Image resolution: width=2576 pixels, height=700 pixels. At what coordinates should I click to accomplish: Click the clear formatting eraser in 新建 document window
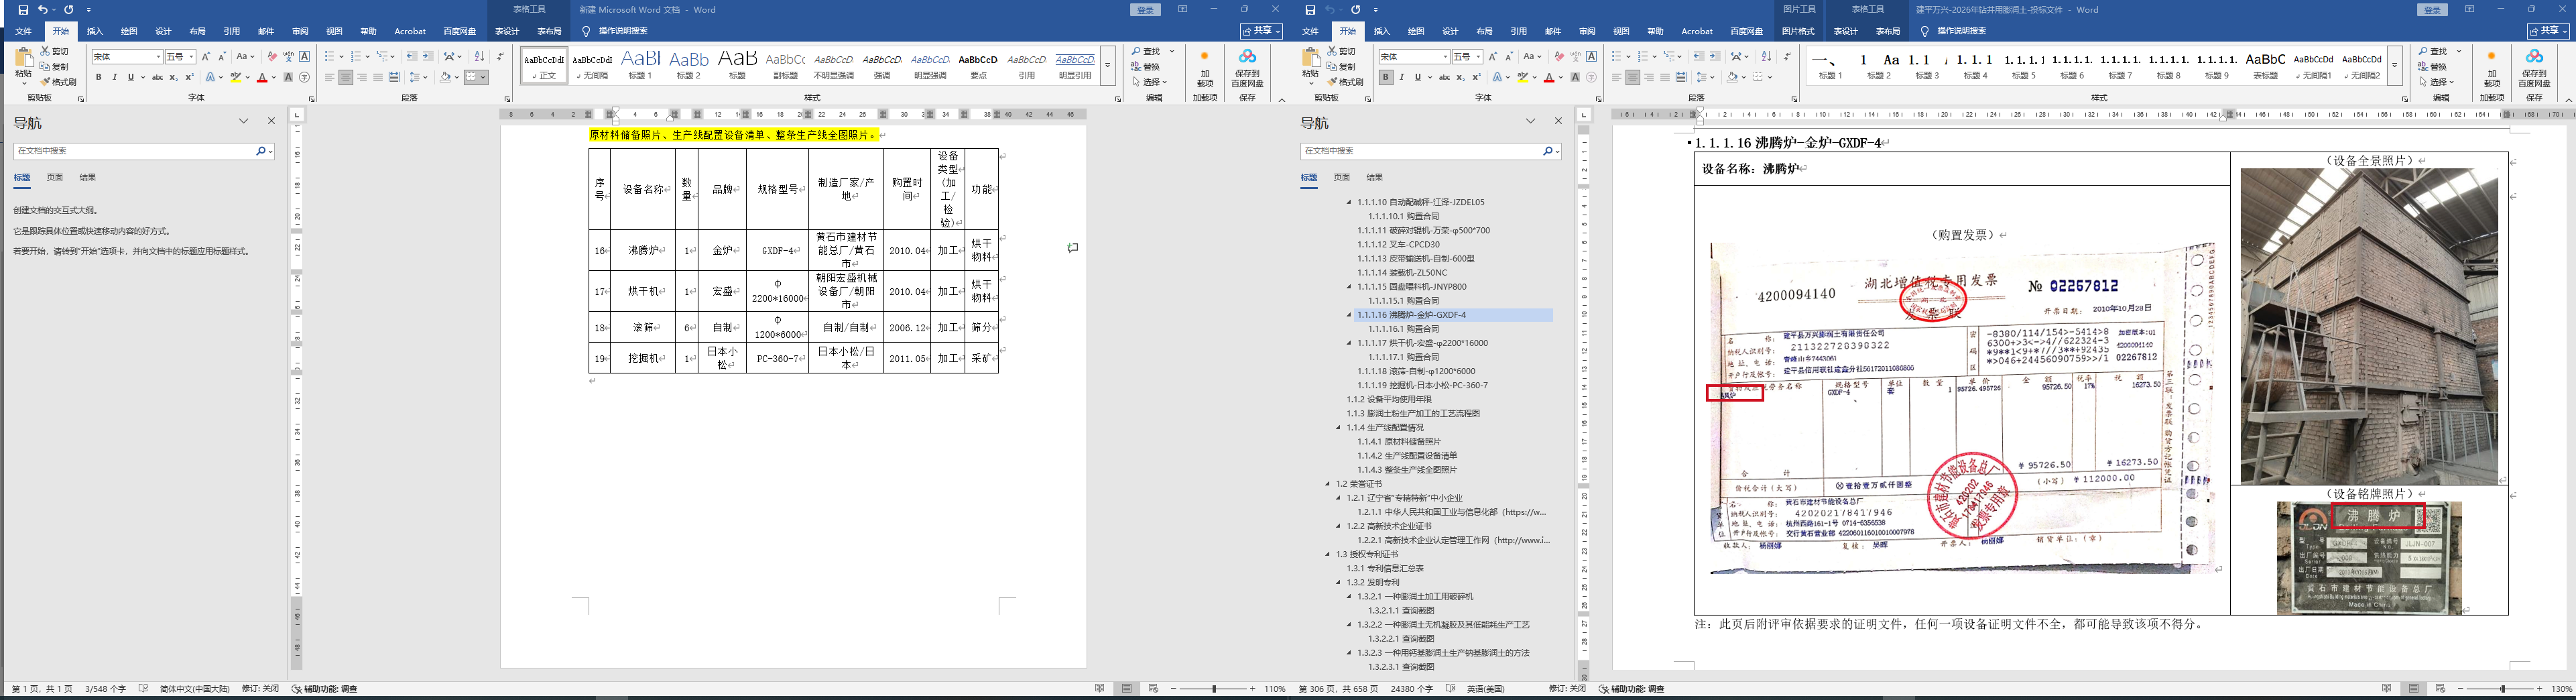point(271,57)
